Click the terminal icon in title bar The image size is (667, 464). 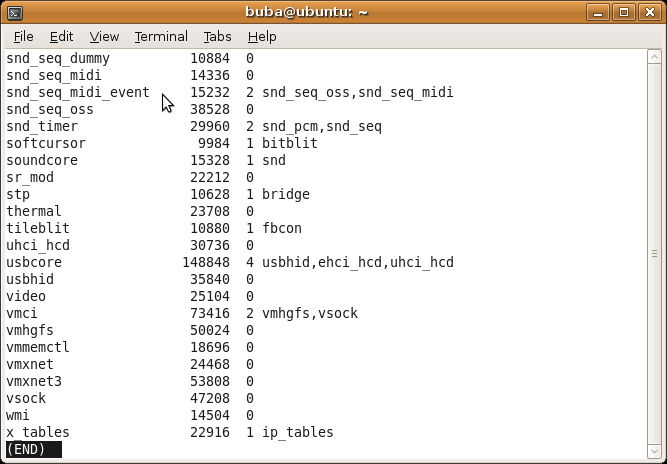tap(15, 13)
